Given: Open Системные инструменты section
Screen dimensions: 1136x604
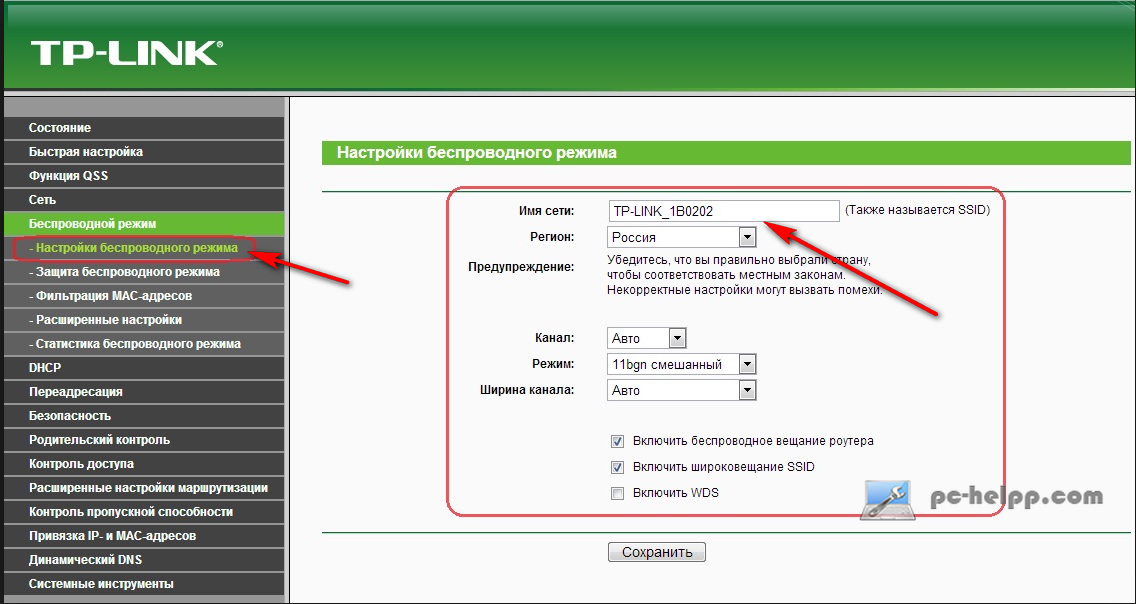Looking at the screenshot, I should (144, 584).
